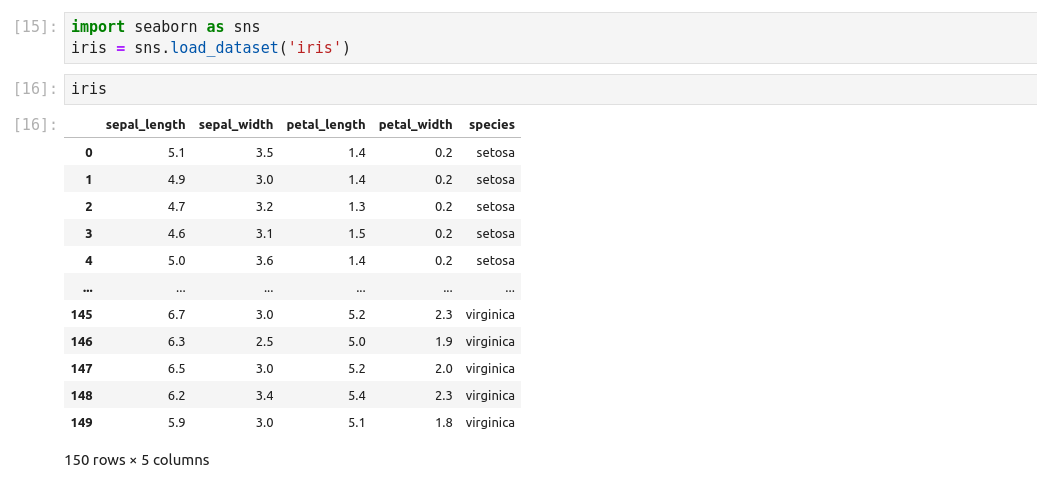Click the code cell with the seaborn import
The width and height of the screenshot is (1037, 494).
pyautogui.click(x=550, y=38)
